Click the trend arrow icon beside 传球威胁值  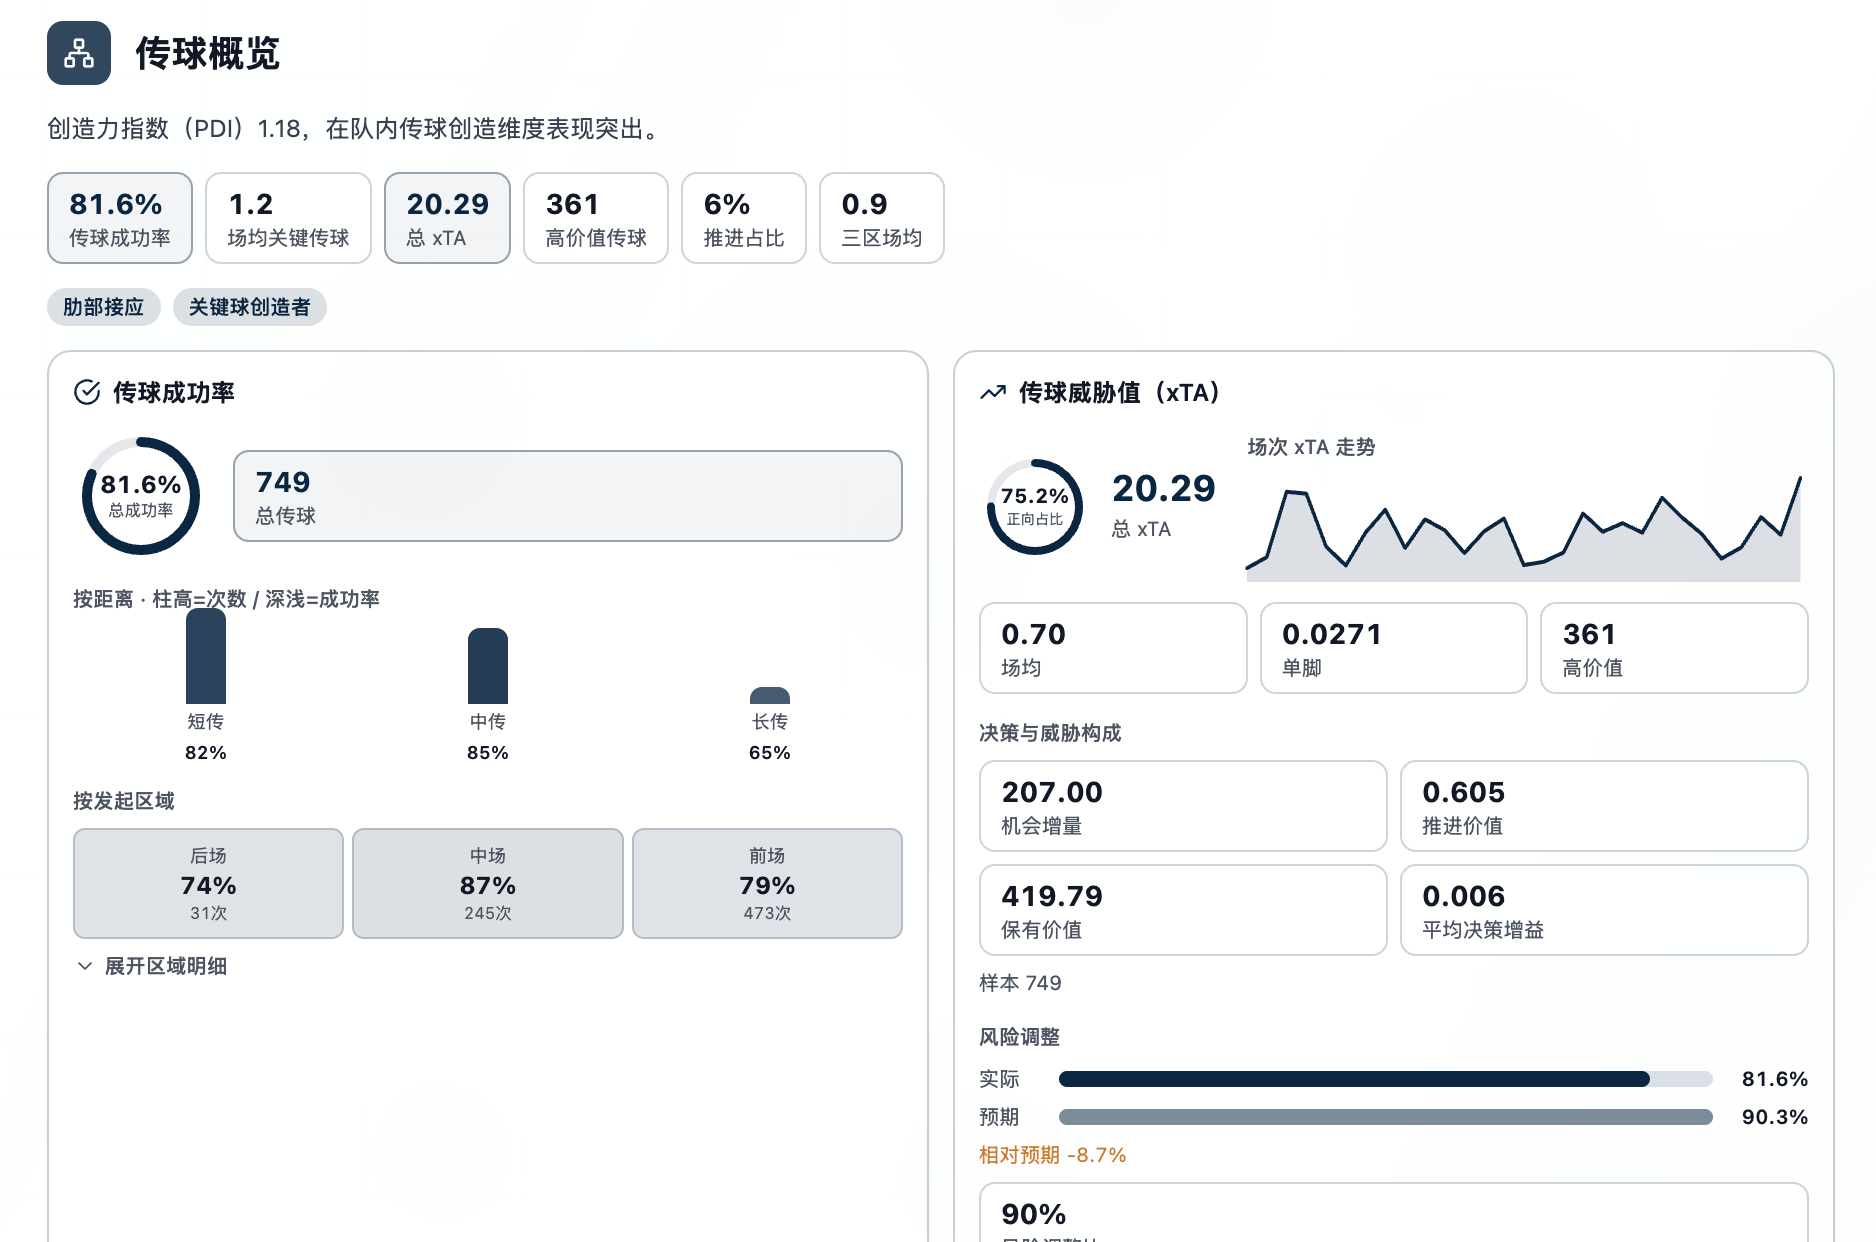click(993, 392)
